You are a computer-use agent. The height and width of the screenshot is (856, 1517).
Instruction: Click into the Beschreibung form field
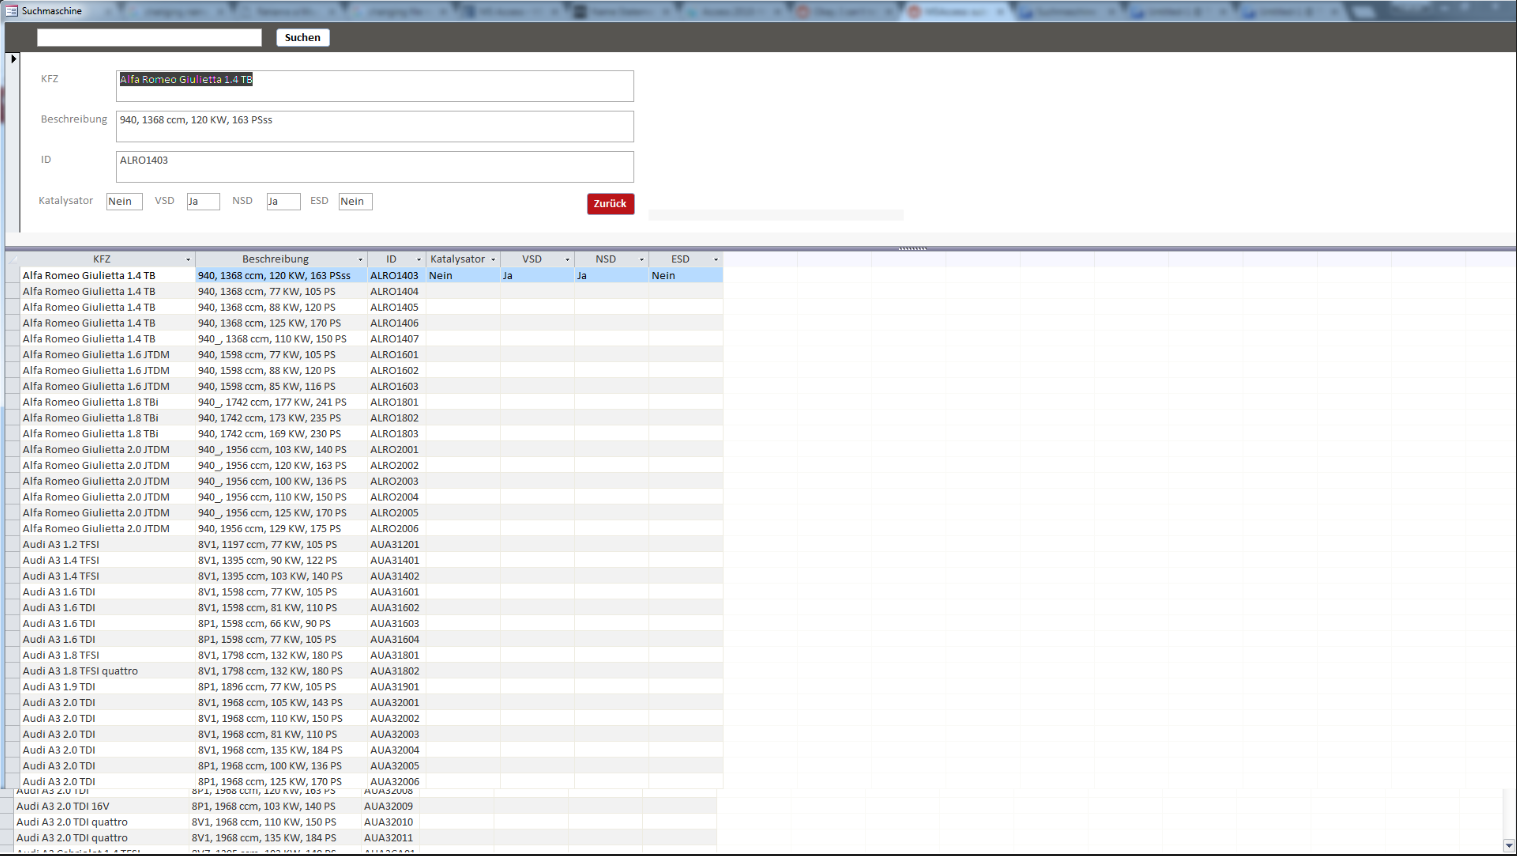375,126
